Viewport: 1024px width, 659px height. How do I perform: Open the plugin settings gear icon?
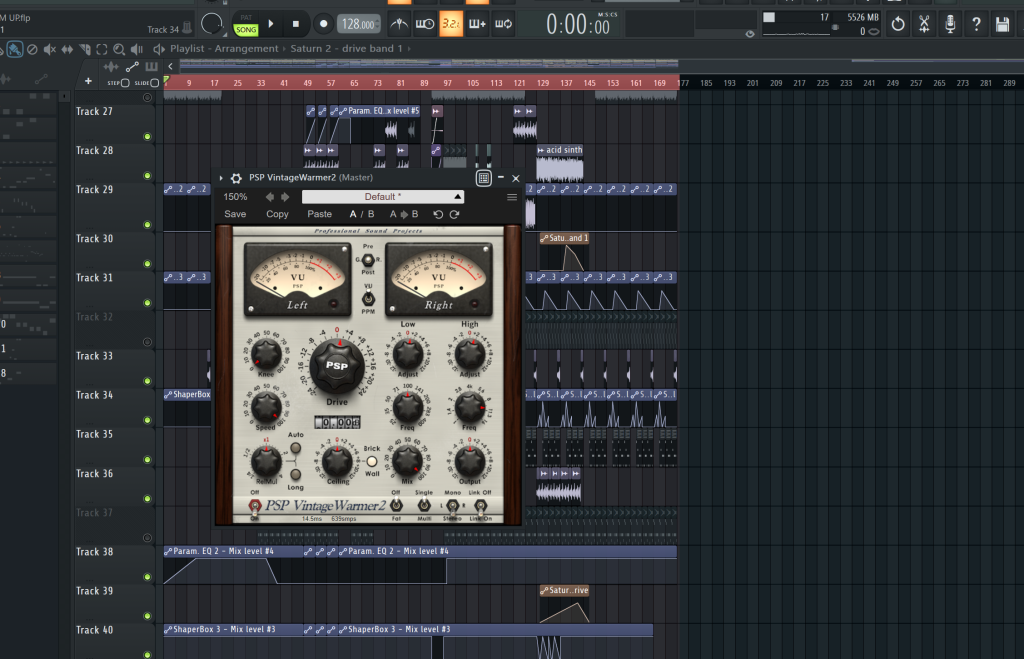click(236, 178)
